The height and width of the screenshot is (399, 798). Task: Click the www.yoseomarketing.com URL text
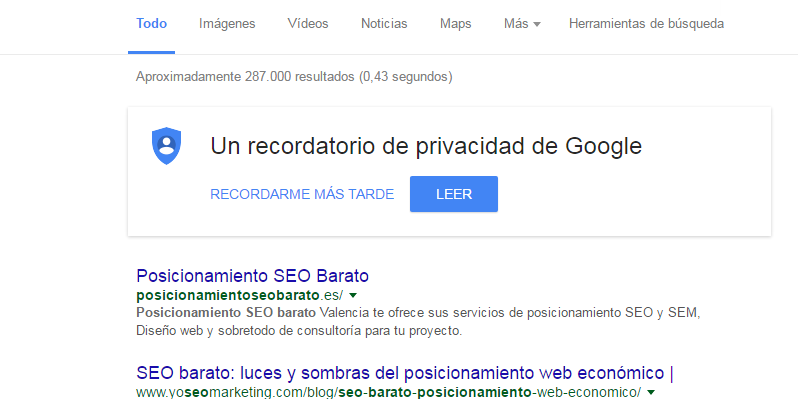click(389, 392)
